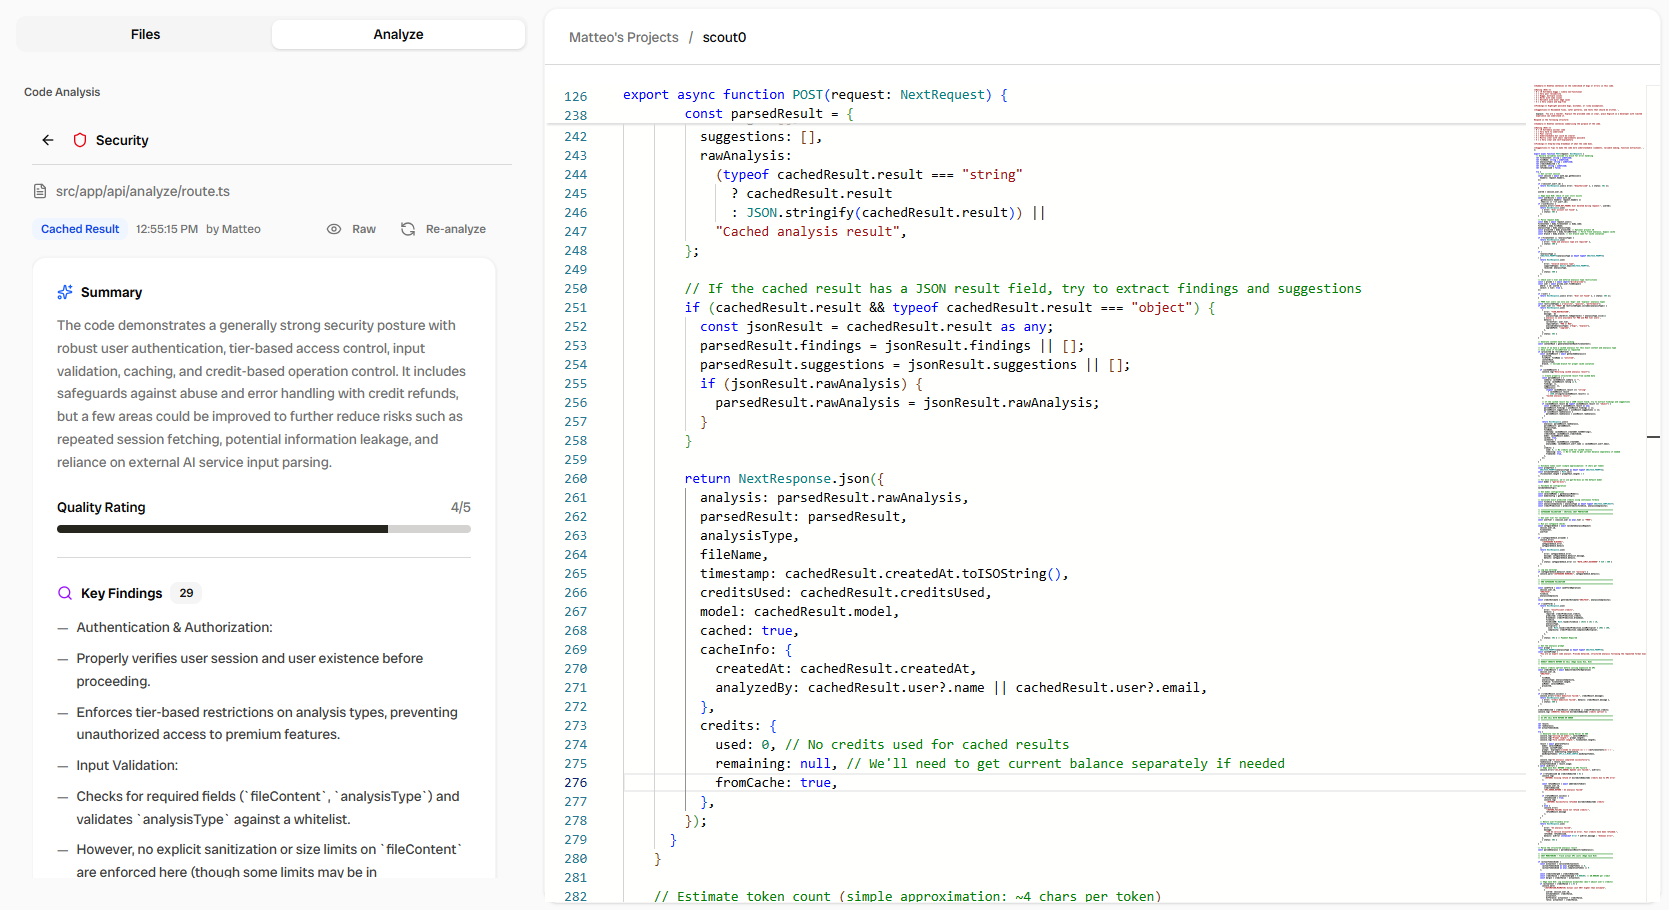Click the Key Findings count badge 29
This screenshot has width=1669, height=910.
pyautogui.click(x=186, y=593)
